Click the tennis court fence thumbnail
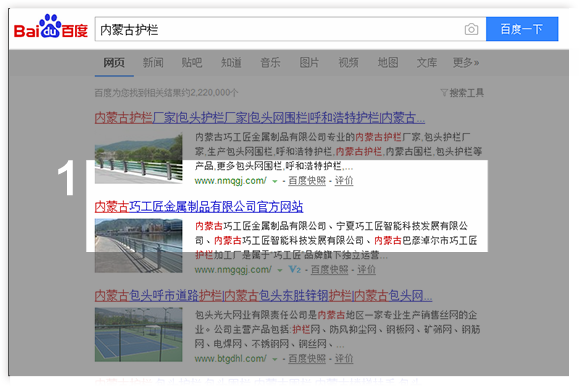This screenshot has height=386, width=579. 138,335
